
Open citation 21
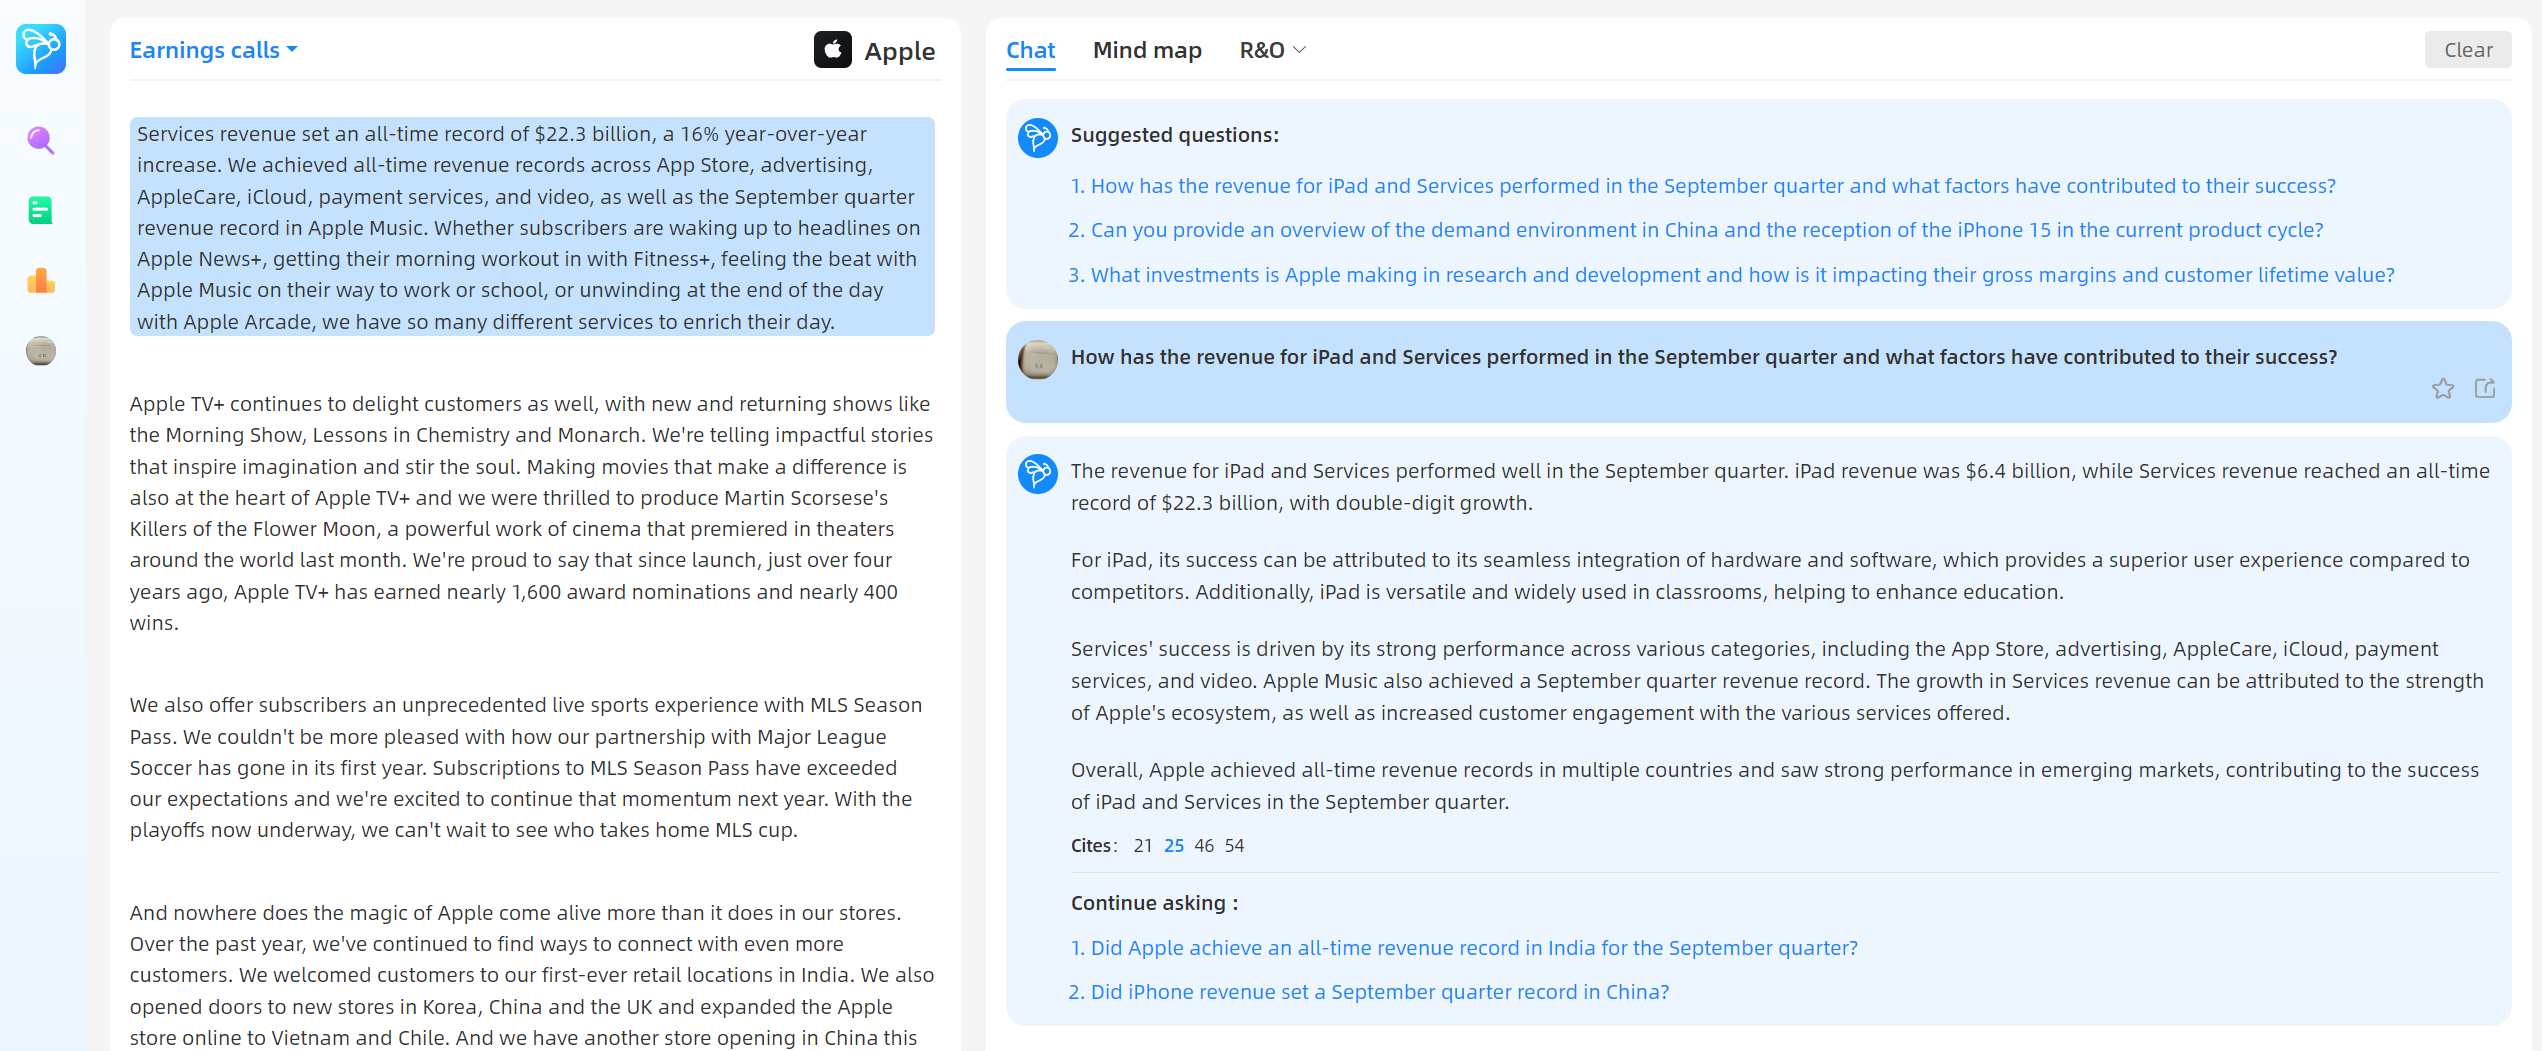[1143, 846]
